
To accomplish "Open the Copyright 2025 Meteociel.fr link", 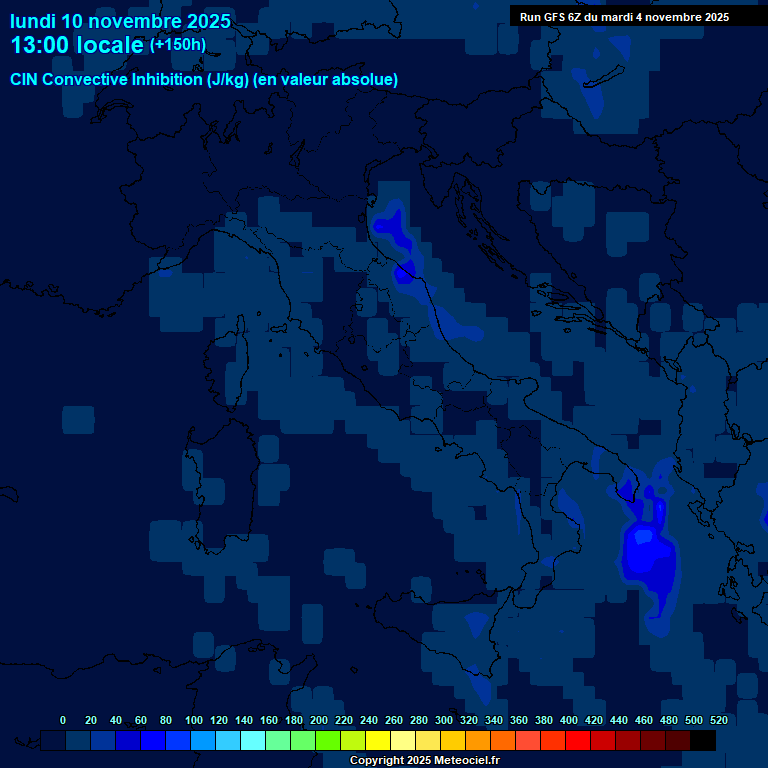I will [x=424, y=761].
